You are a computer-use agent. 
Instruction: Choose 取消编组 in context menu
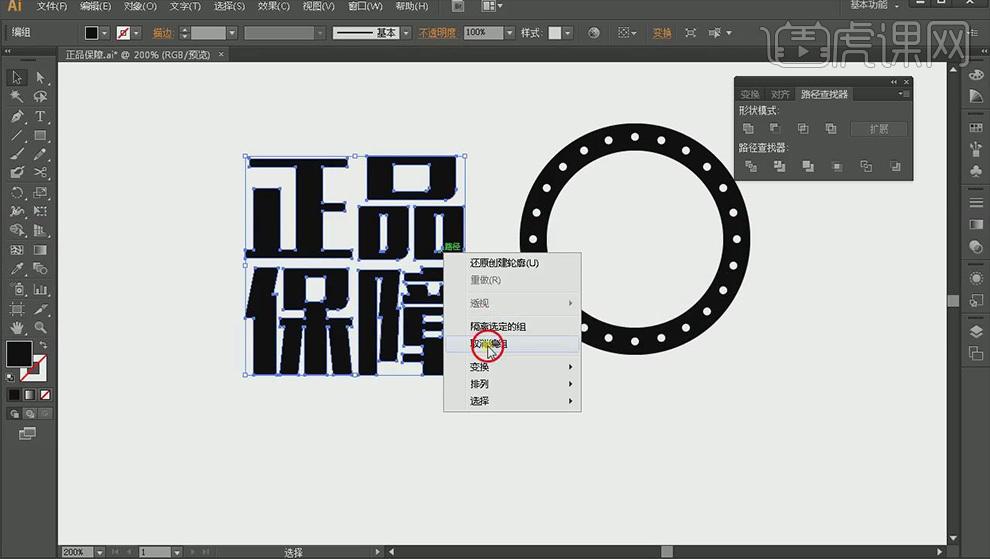click(512, 344)
